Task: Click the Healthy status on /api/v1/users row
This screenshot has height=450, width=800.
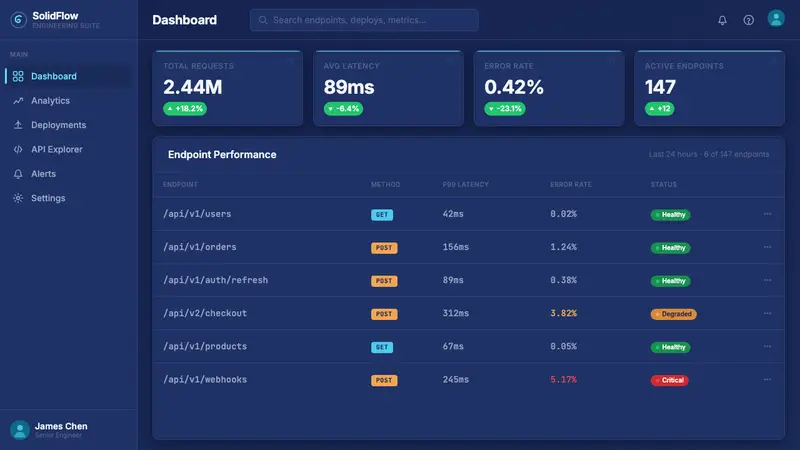Action: tap(670, 215)
